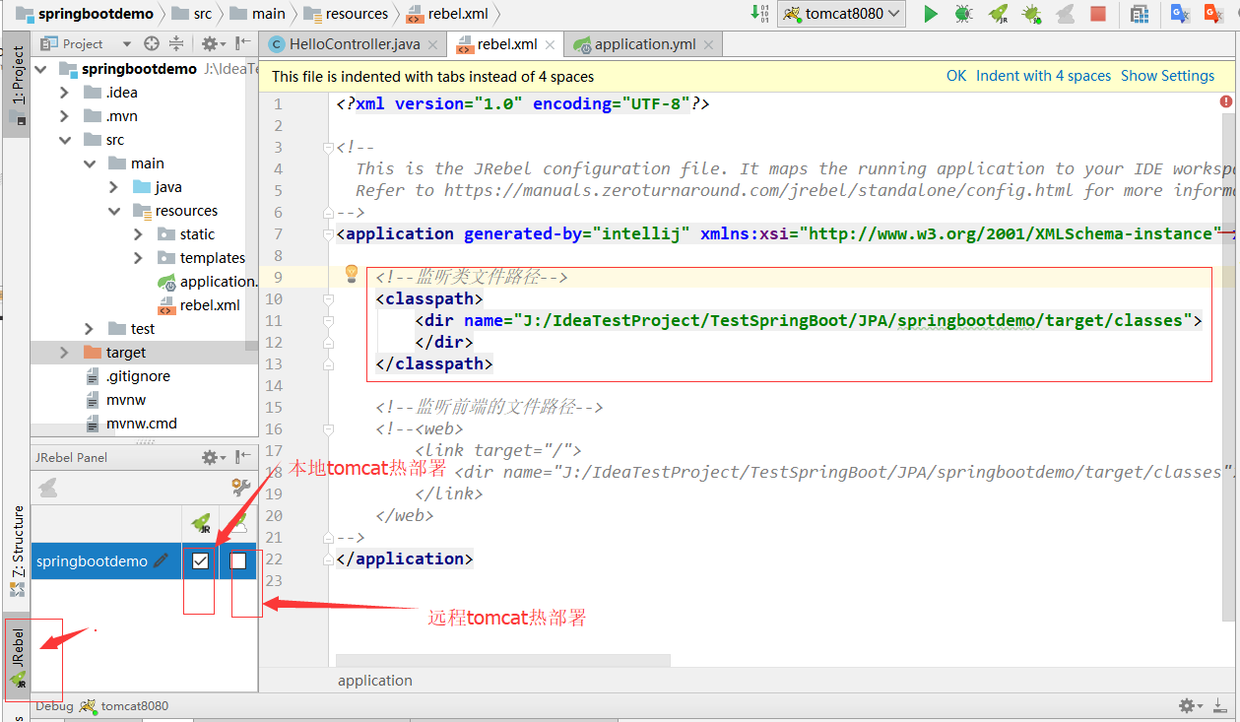Close the application.yml tab
Viewport: 1240px width, 722px height.
707,45
